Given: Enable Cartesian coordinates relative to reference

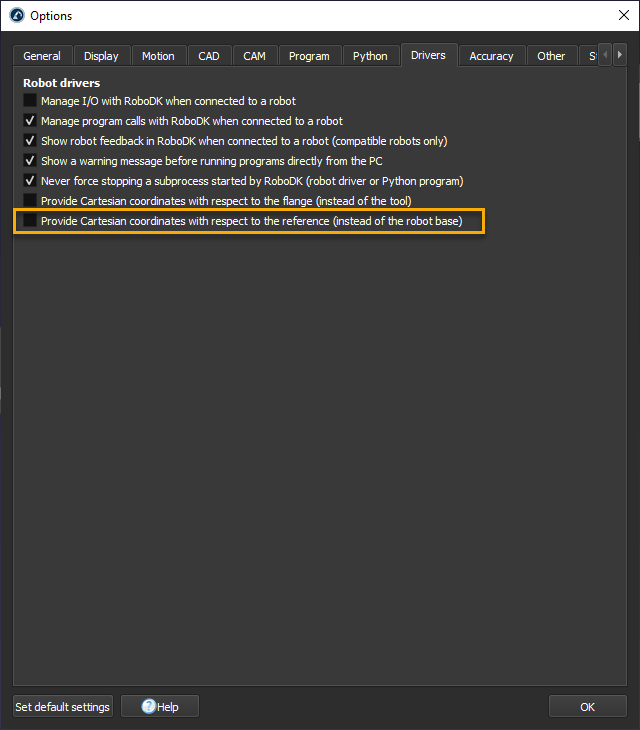Looking at the screenshot, I should coord(30,221).
